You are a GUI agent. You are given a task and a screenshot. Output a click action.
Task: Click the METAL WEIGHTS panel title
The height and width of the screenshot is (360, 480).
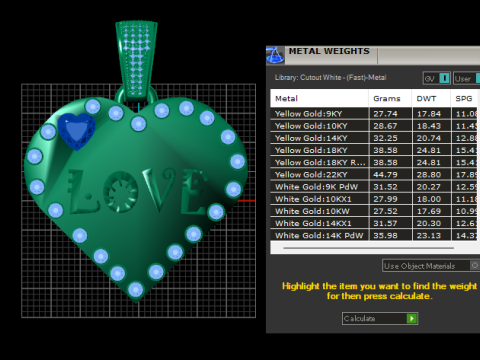[329, 51]
